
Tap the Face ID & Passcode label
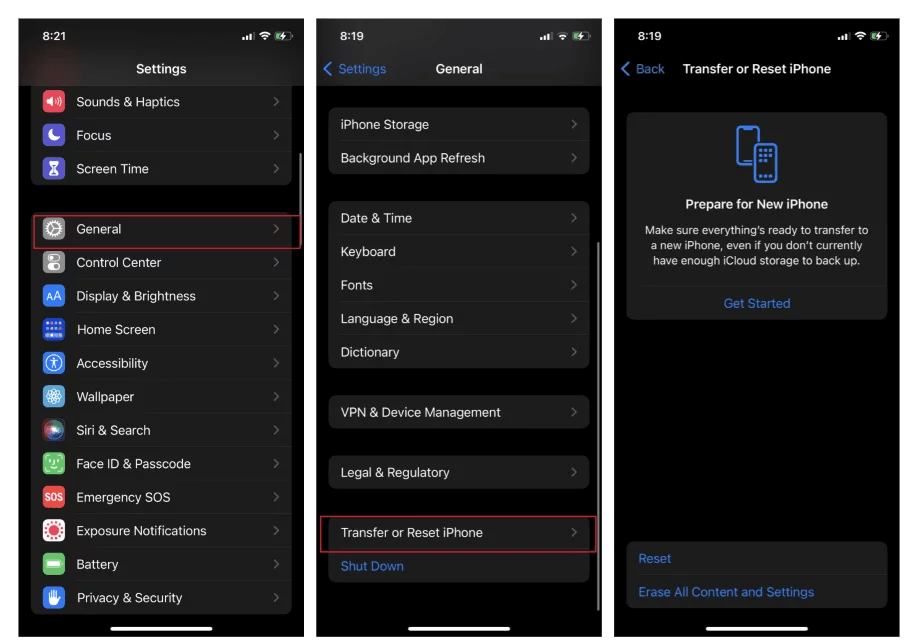click(x=133, y=463)
